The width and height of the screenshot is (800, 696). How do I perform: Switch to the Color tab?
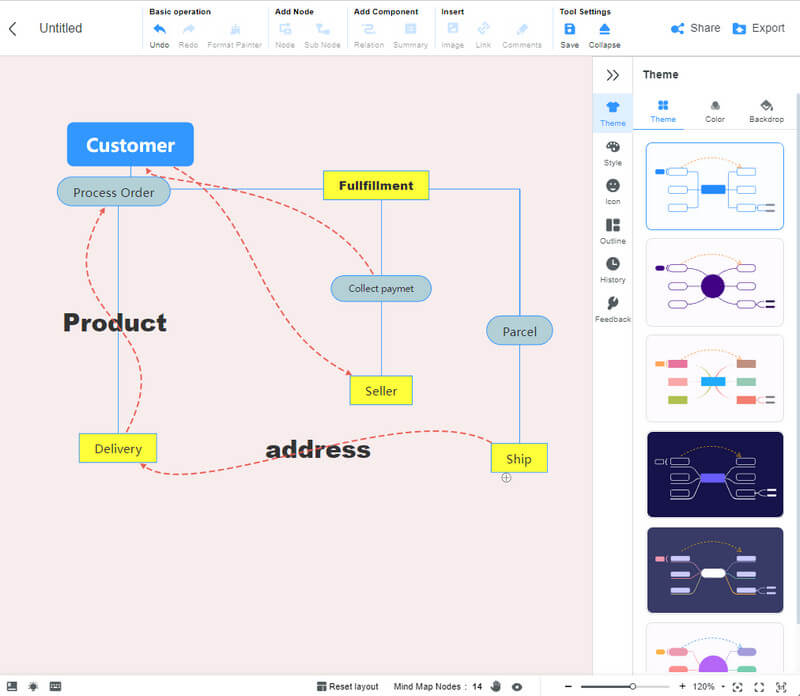pyautogui.click(x=714, y=110)
